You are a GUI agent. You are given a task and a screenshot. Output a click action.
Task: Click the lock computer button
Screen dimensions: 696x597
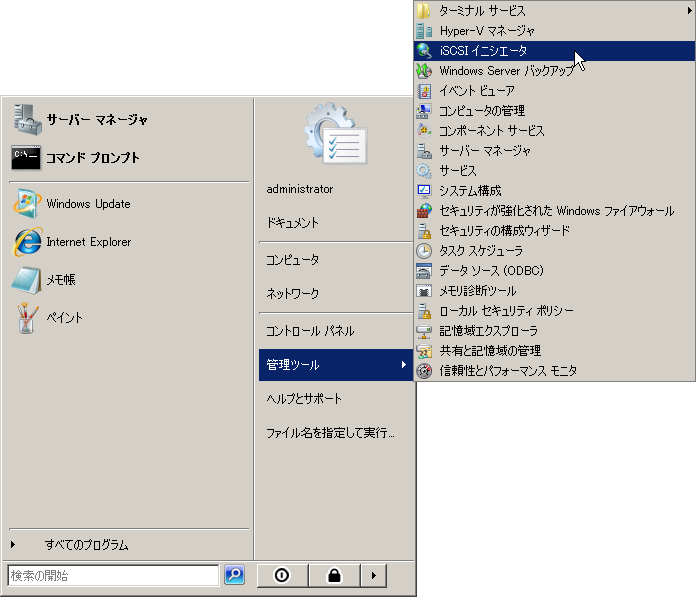tap(334, 575)
